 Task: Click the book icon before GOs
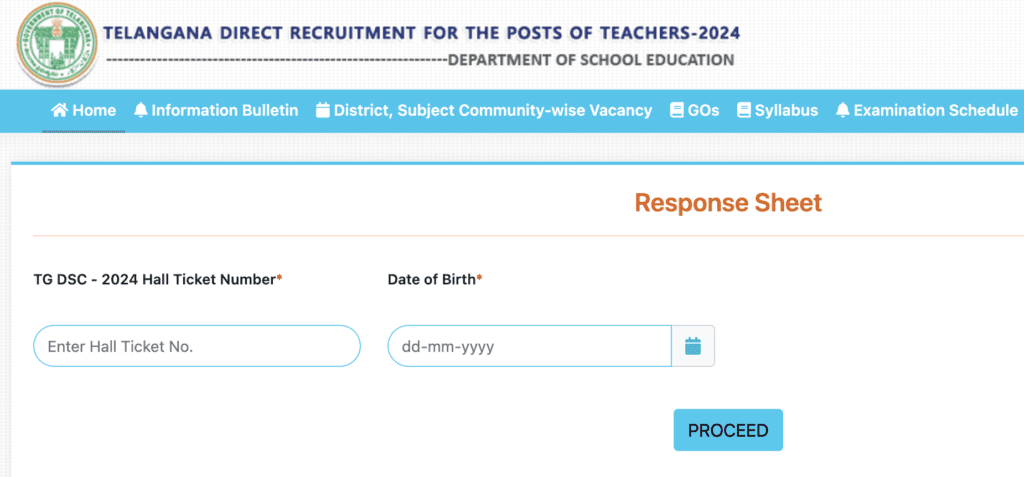(677, 111)
